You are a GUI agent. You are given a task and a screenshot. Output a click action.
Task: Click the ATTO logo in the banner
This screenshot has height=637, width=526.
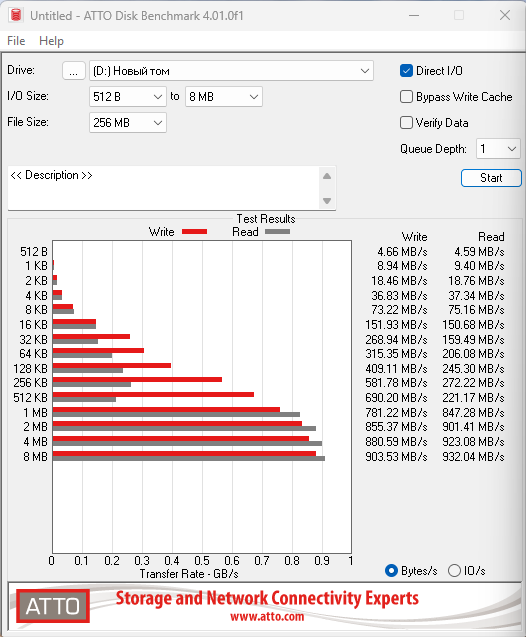[53, 606]
